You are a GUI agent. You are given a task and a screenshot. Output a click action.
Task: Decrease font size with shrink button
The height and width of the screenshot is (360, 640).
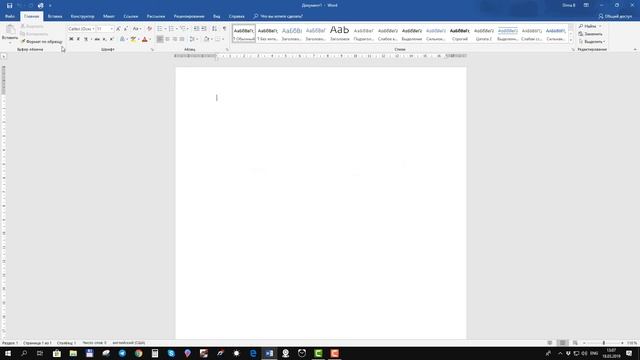point(125,29)
